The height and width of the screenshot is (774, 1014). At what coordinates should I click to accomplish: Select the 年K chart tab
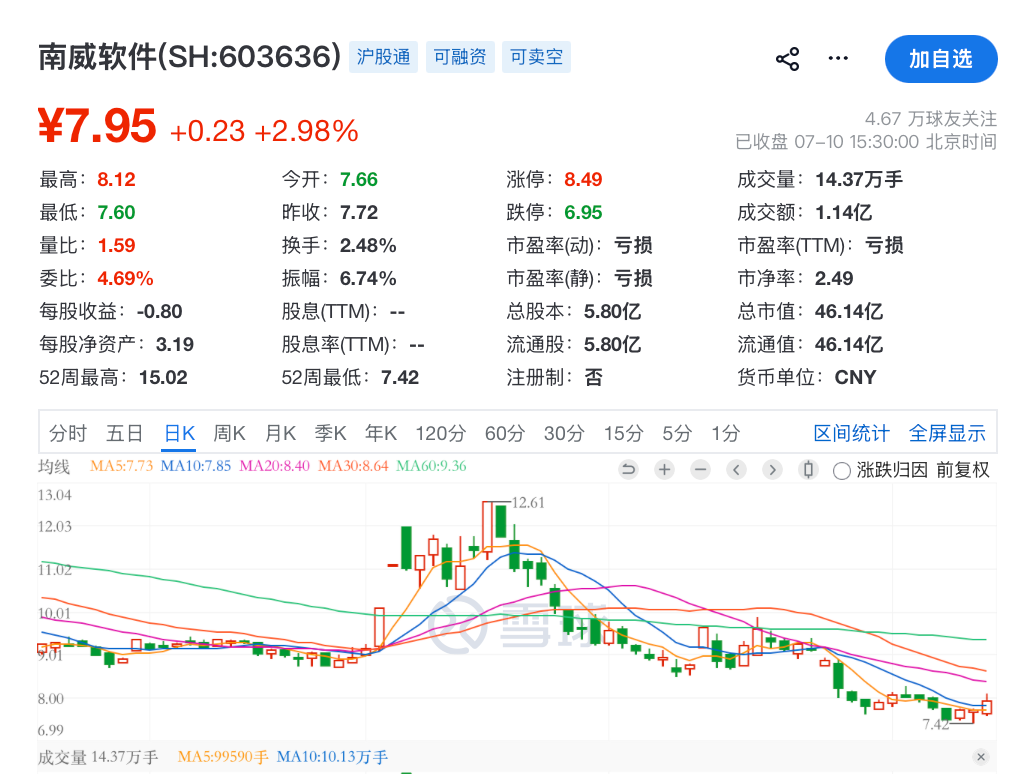click(x=381, y=433)
